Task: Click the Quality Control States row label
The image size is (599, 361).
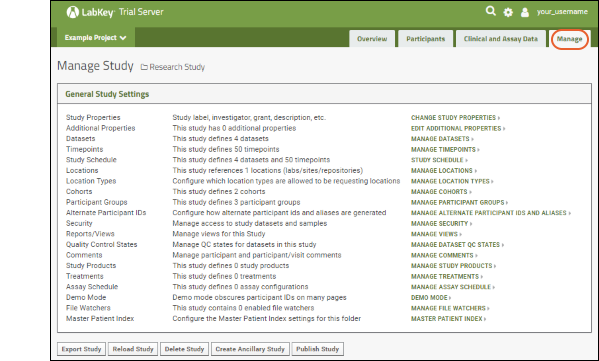Action: (101, 244)
